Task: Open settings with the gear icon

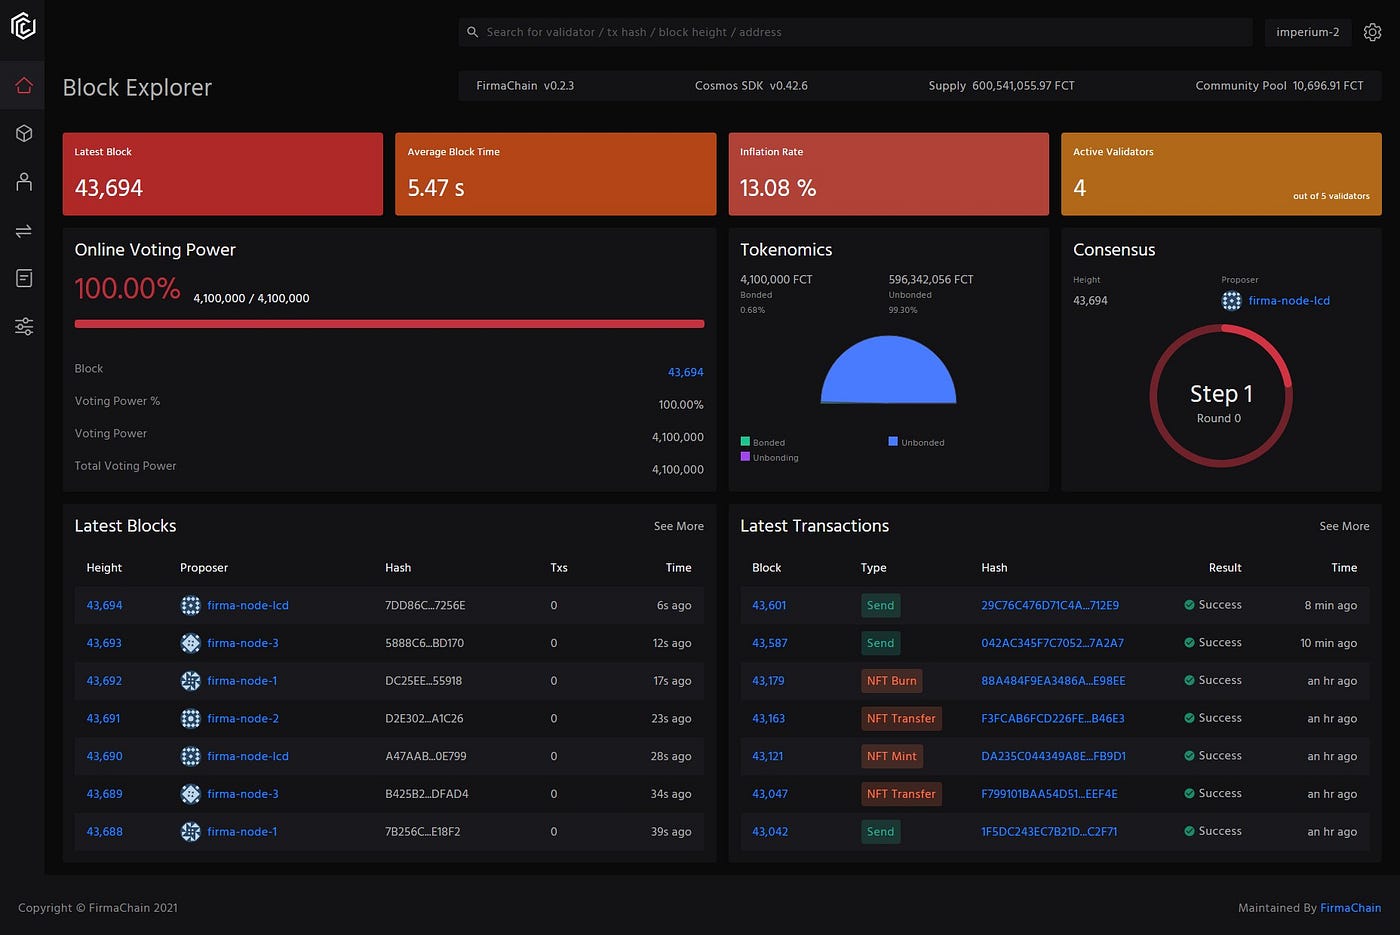Action: [x=1373, y=32]
